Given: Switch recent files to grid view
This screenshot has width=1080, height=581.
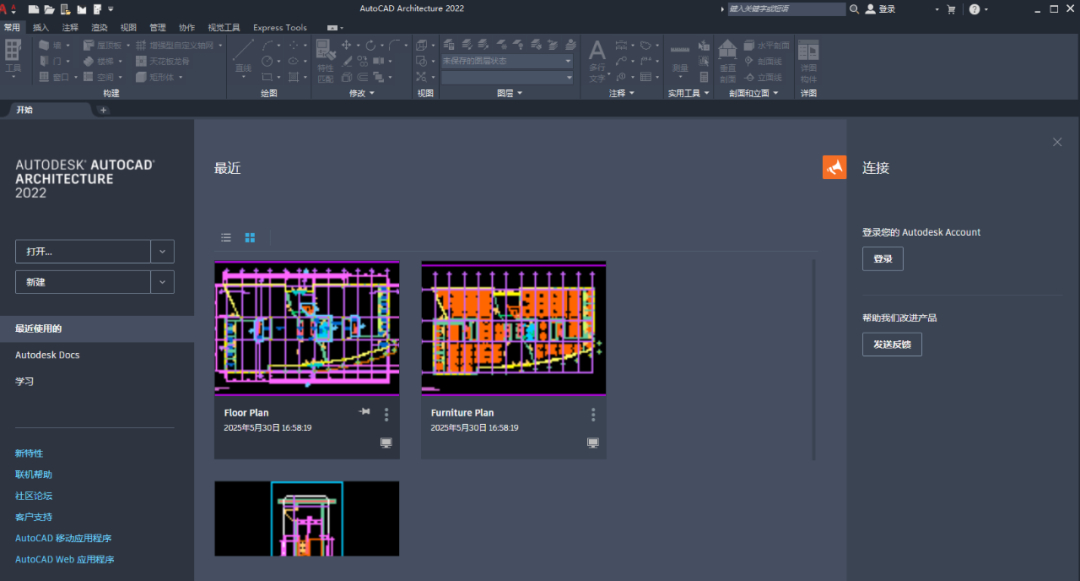Looking at the screenshot, I should tap(250, 237).
